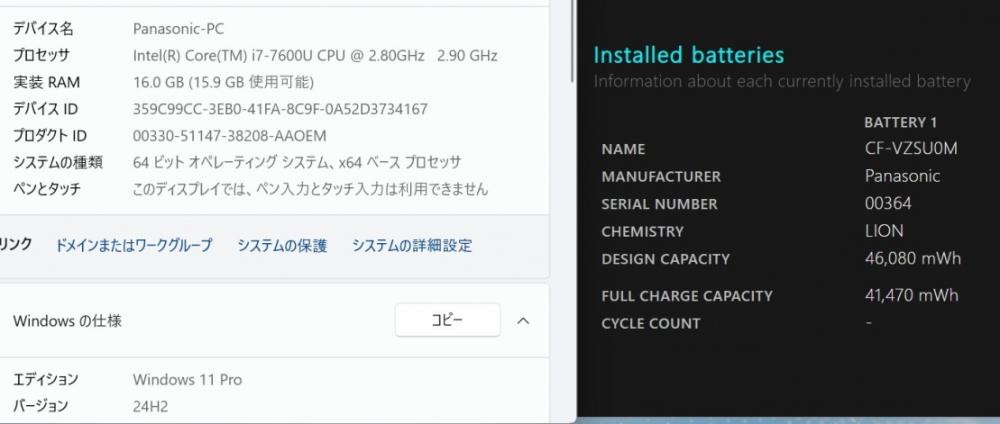Click the Installed batteries heading
This screenshot has height=424, width=1000.
(x=689, y=55)
